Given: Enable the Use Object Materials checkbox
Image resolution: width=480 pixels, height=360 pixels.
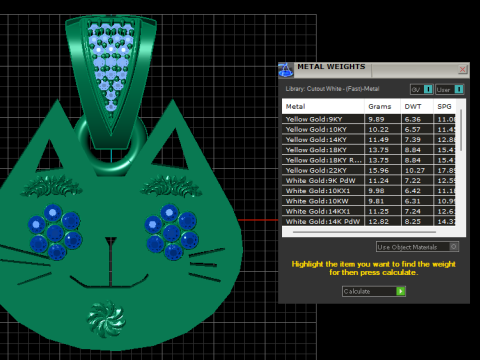Looking at the screenshot, I should (454, 247).
